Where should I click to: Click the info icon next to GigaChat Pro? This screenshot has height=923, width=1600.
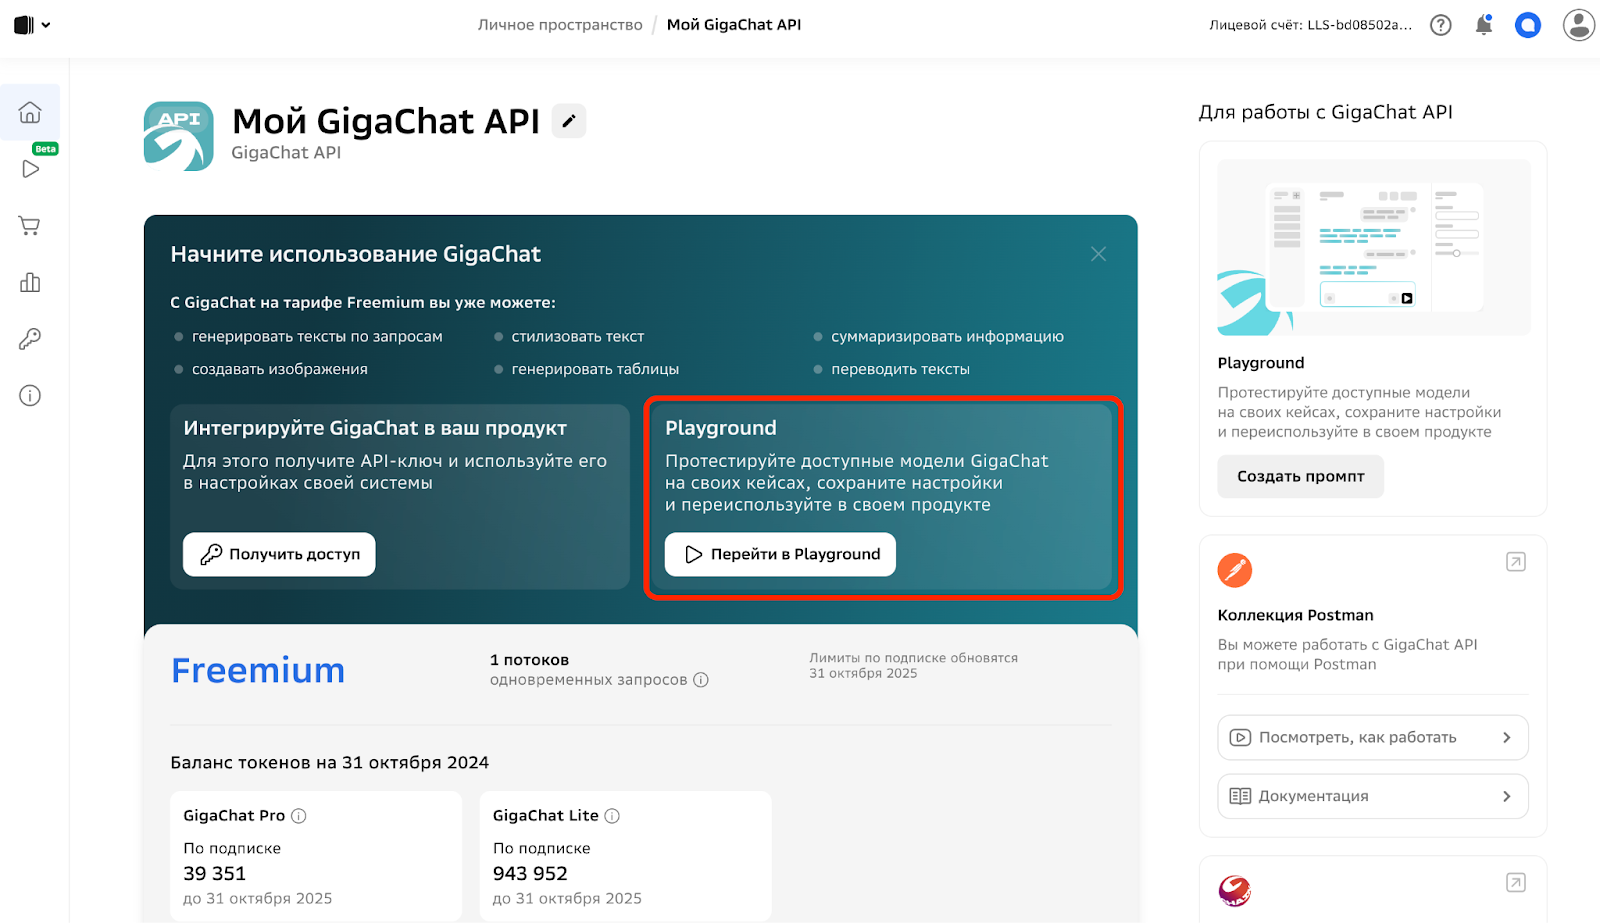pos(298,816)
